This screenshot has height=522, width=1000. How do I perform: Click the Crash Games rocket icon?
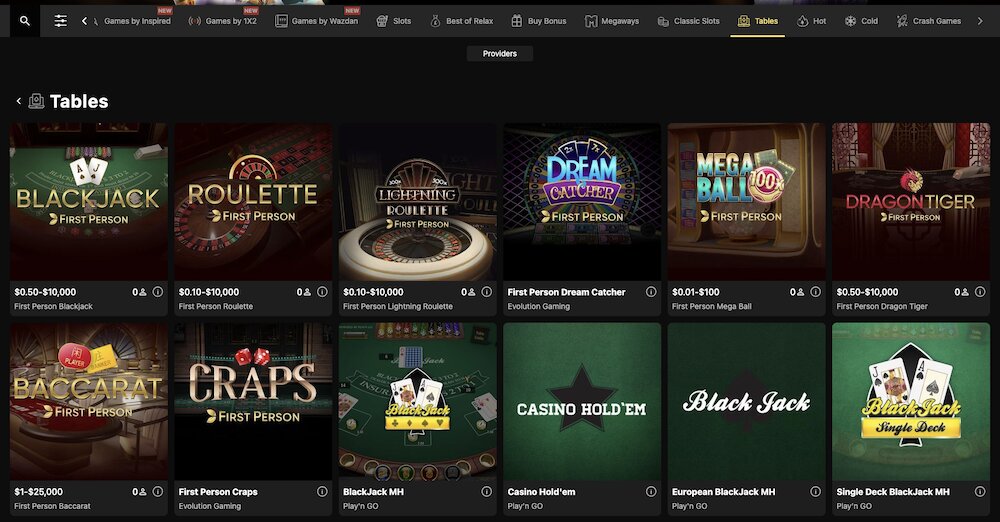tap(902, 21)
